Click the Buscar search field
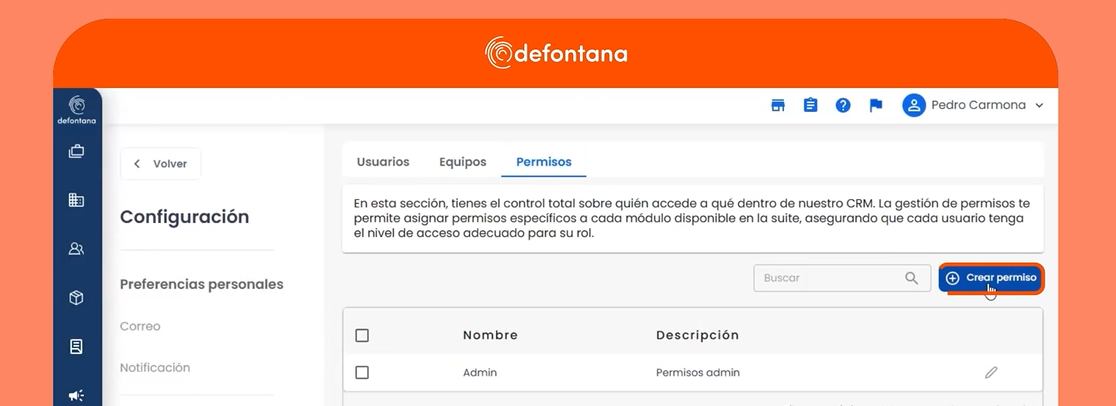The image size is (1116, 406). [830, 278]
